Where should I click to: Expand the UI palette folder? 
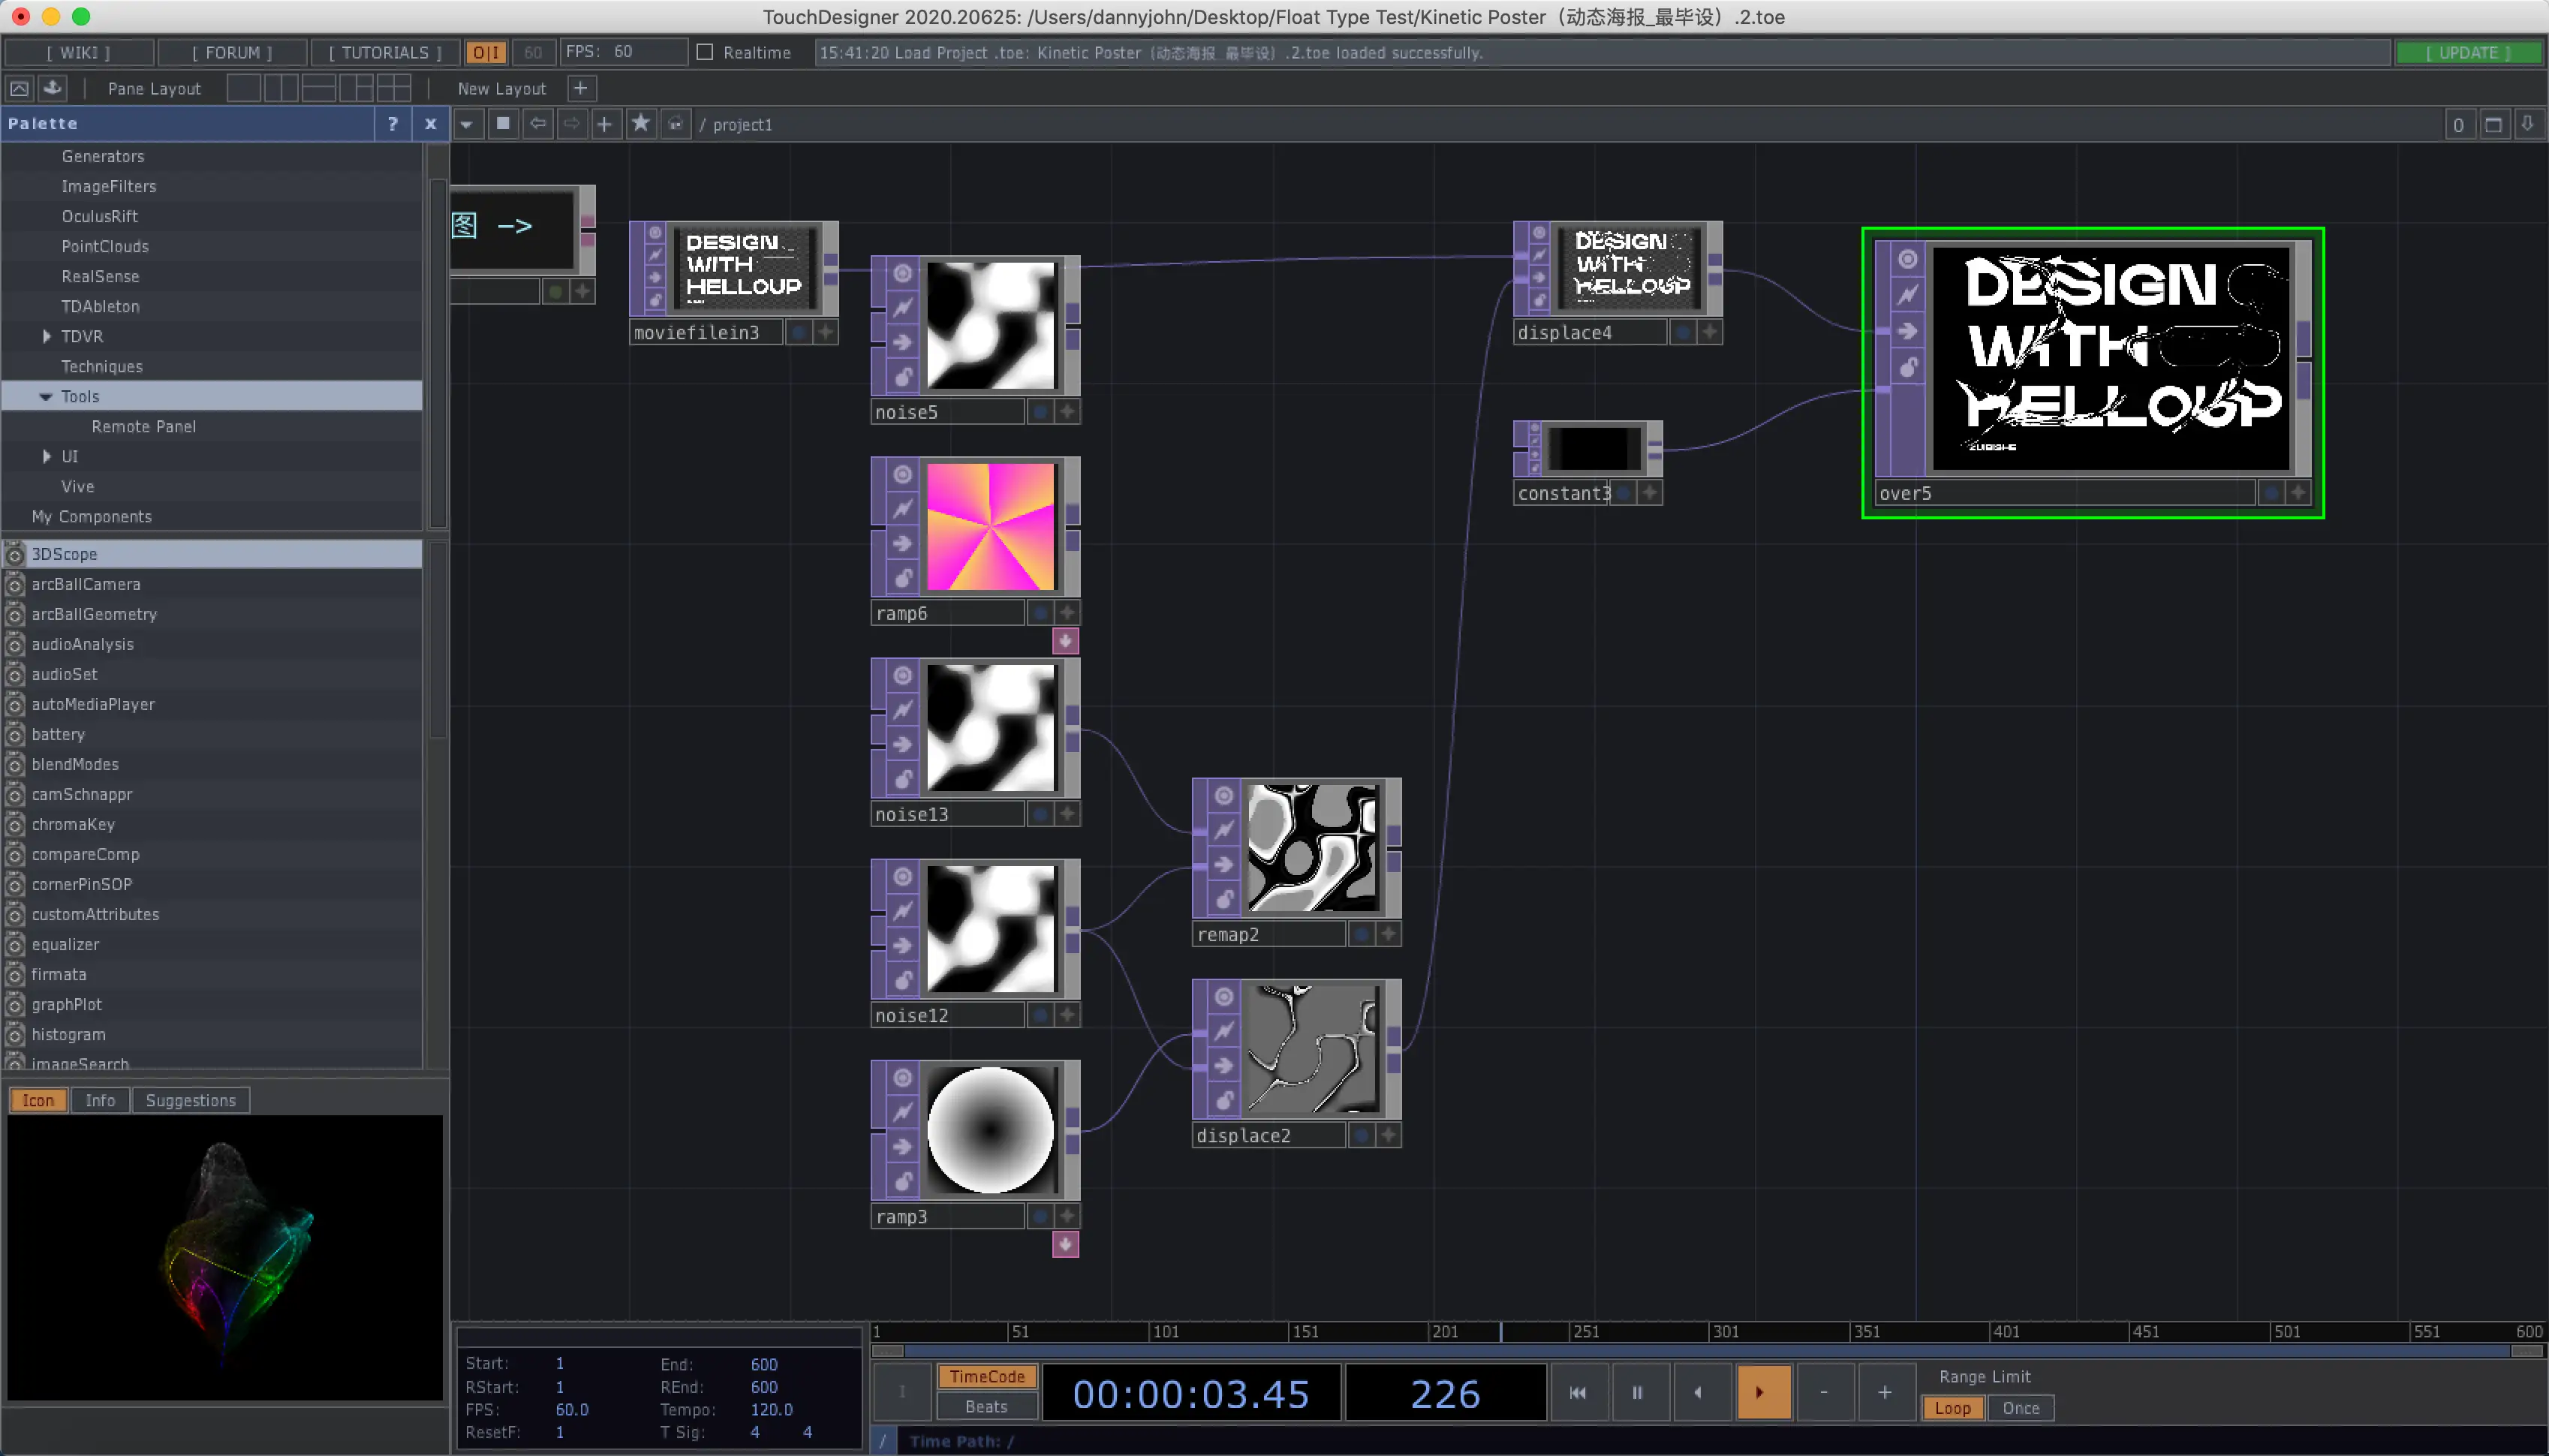click(x=46, y=456)
